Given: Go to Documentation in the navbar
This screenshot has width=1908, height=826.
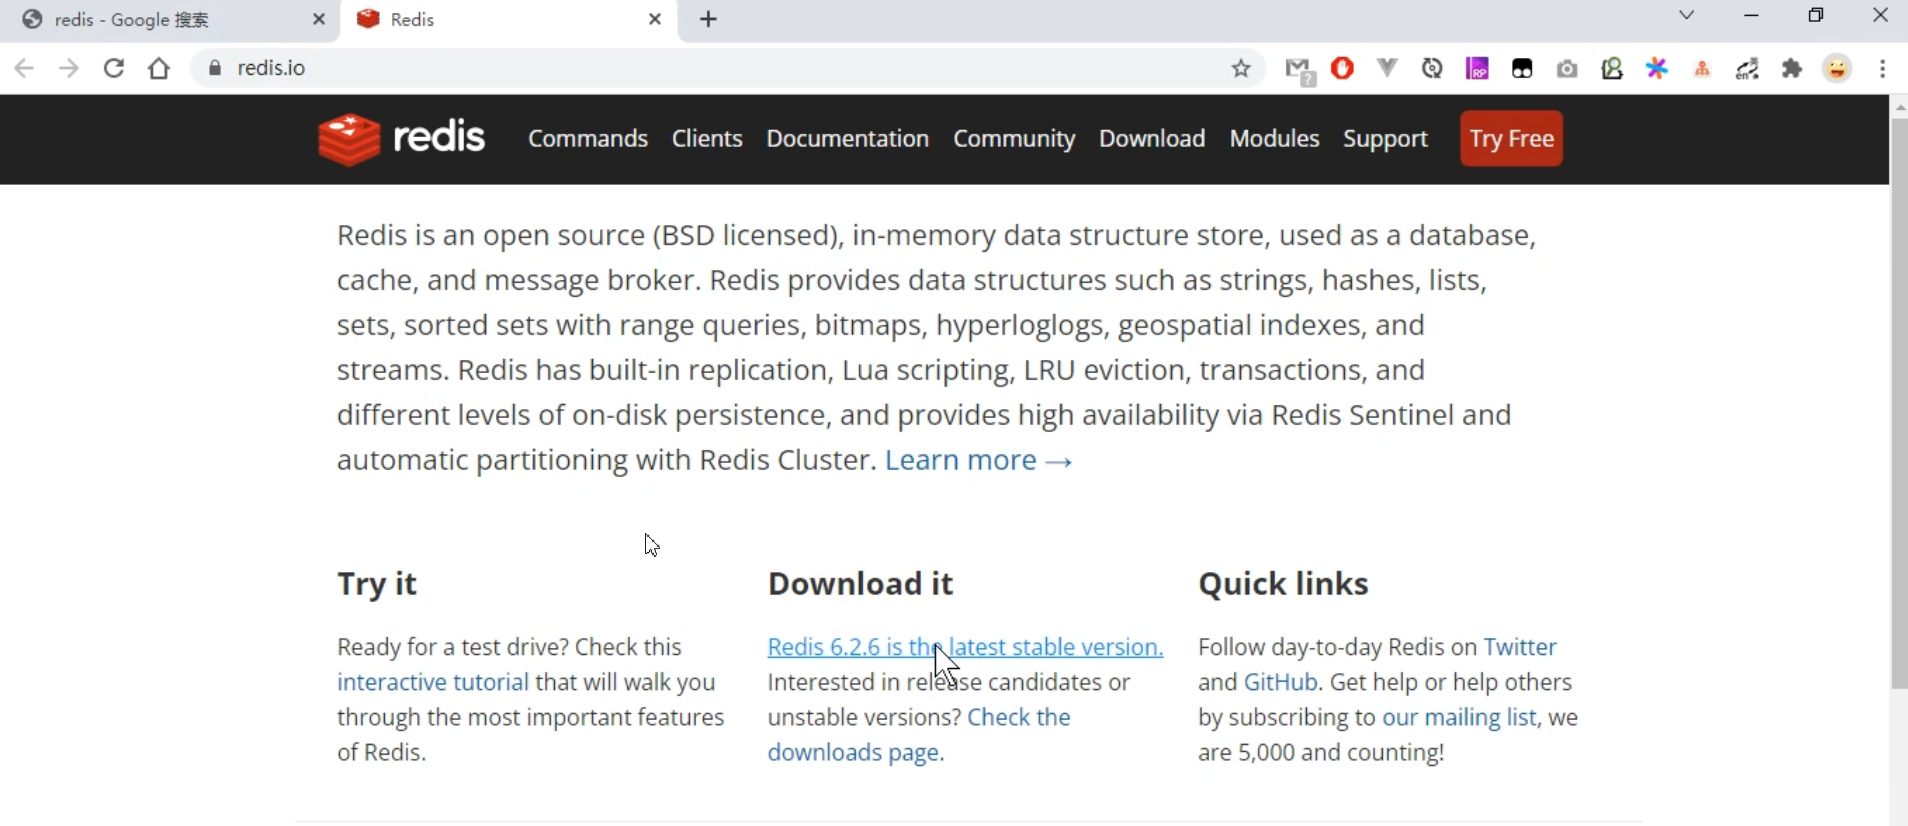Looking at the screenshot, I should point(848,138).
